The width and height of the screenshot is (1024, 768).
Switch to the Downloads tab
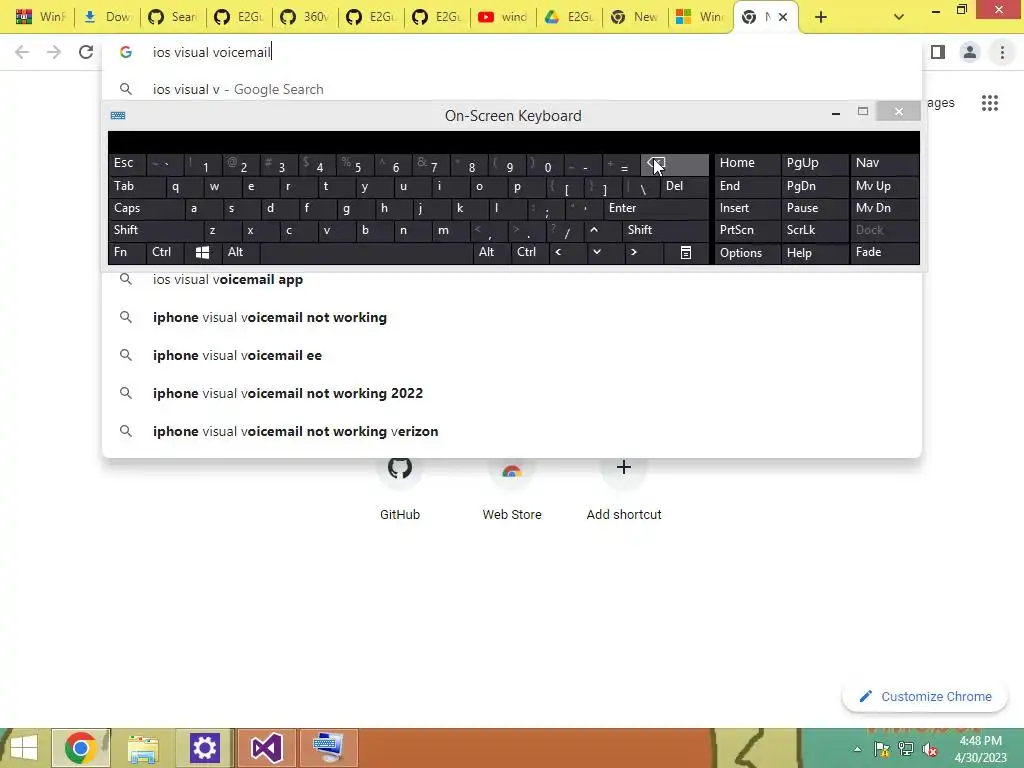tap(107, 17)
